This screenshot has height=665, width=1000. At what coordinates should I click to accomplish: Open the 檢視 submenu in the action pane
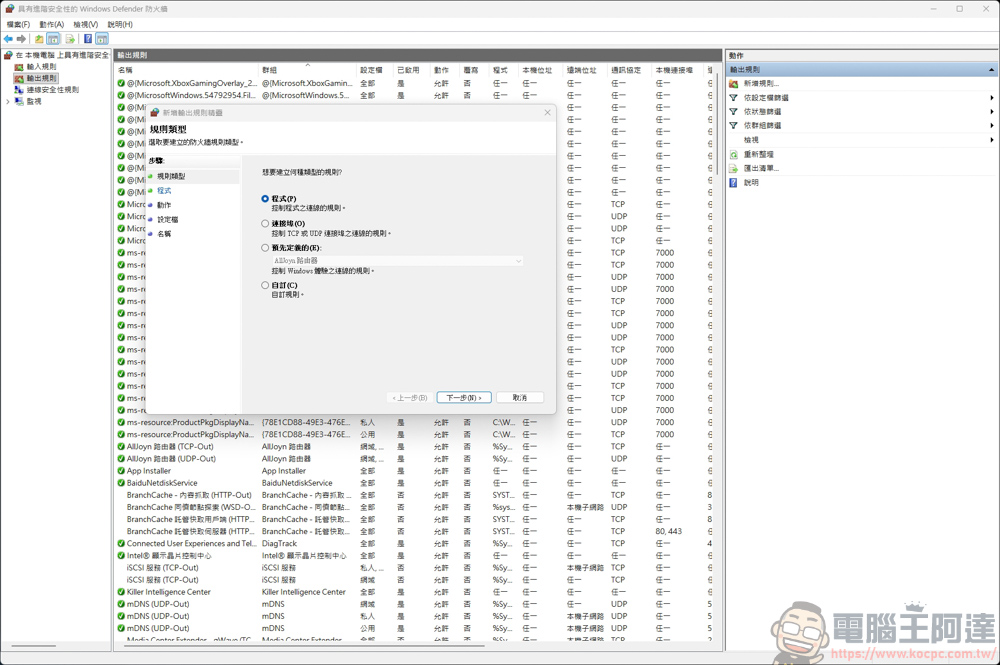tap(862, 140)
